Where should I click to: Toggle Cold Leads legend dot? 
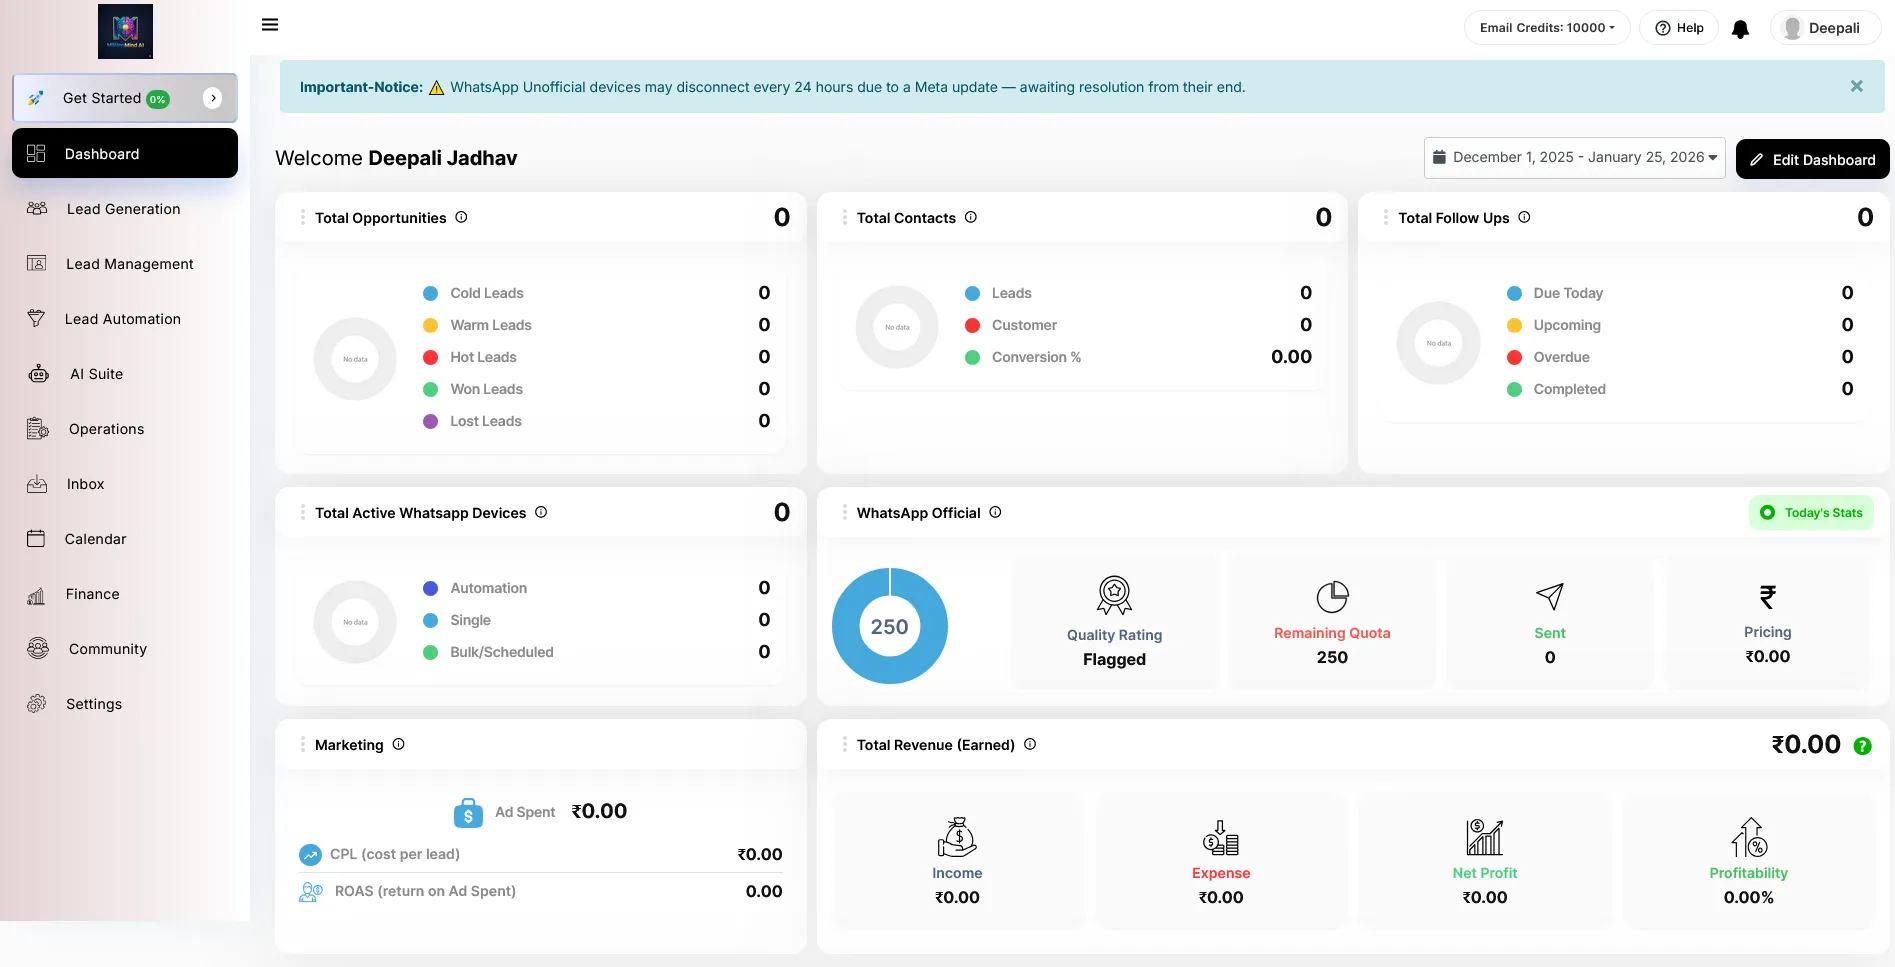point(431,293)
